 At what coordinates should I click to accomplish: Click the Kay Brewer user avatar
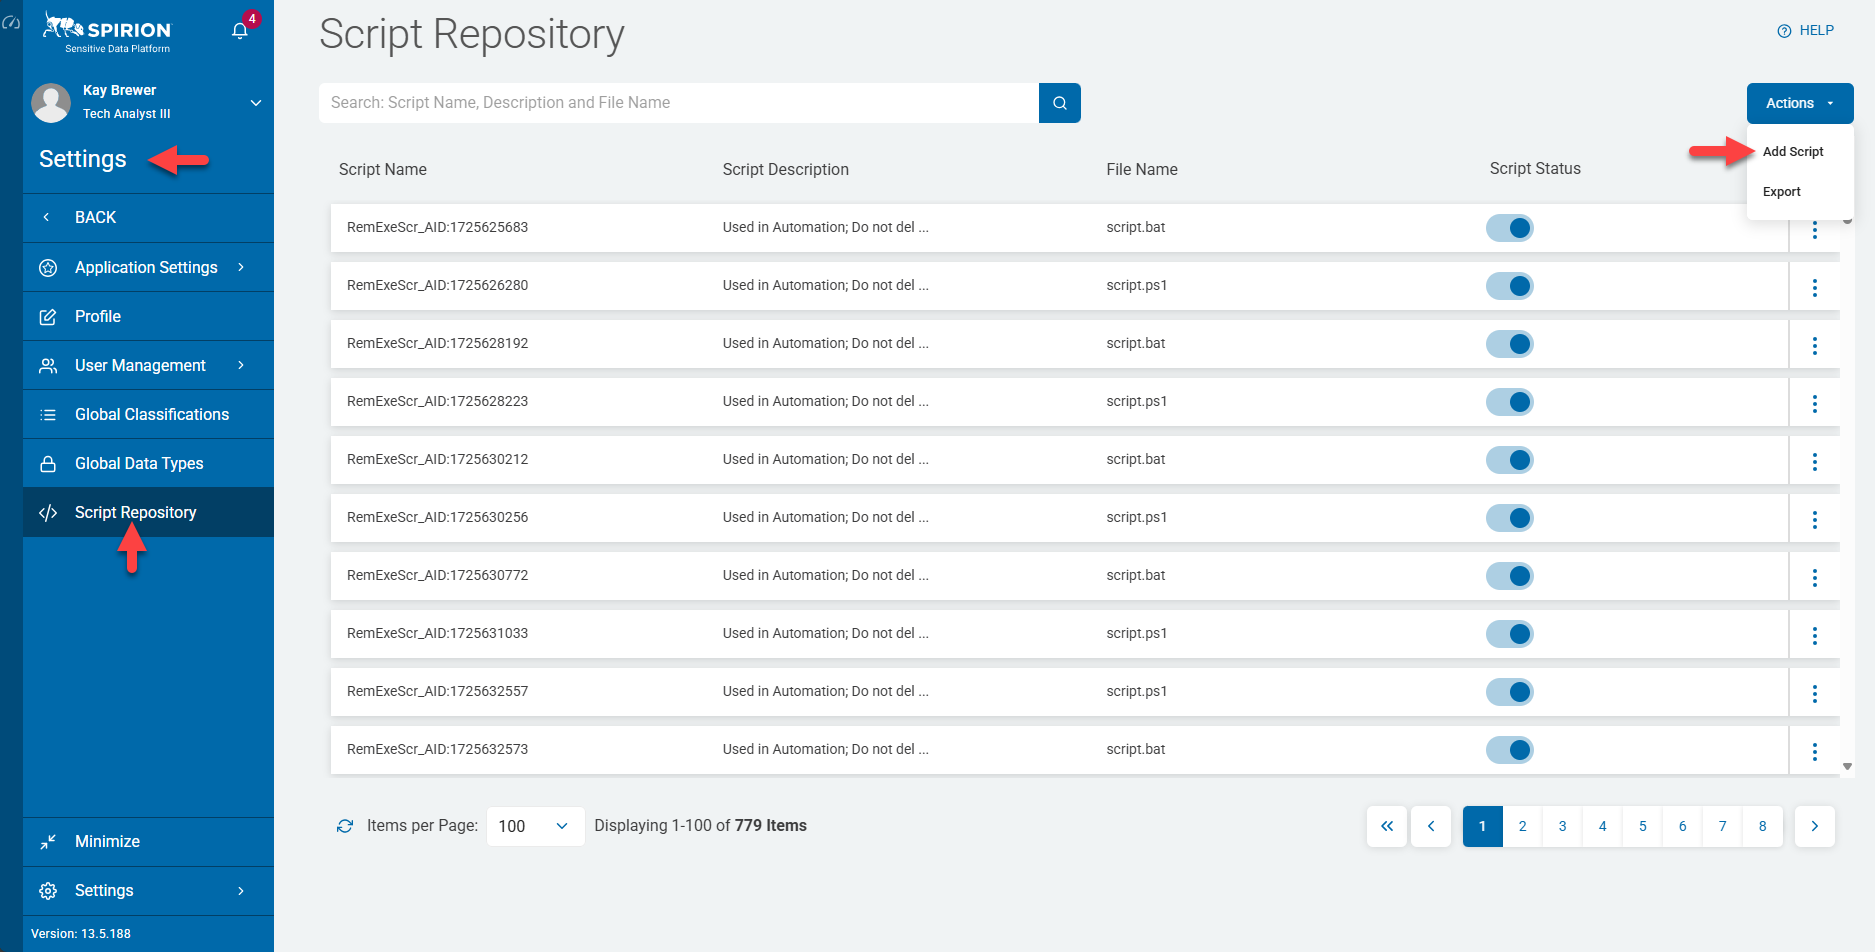(x=51, y=102)
